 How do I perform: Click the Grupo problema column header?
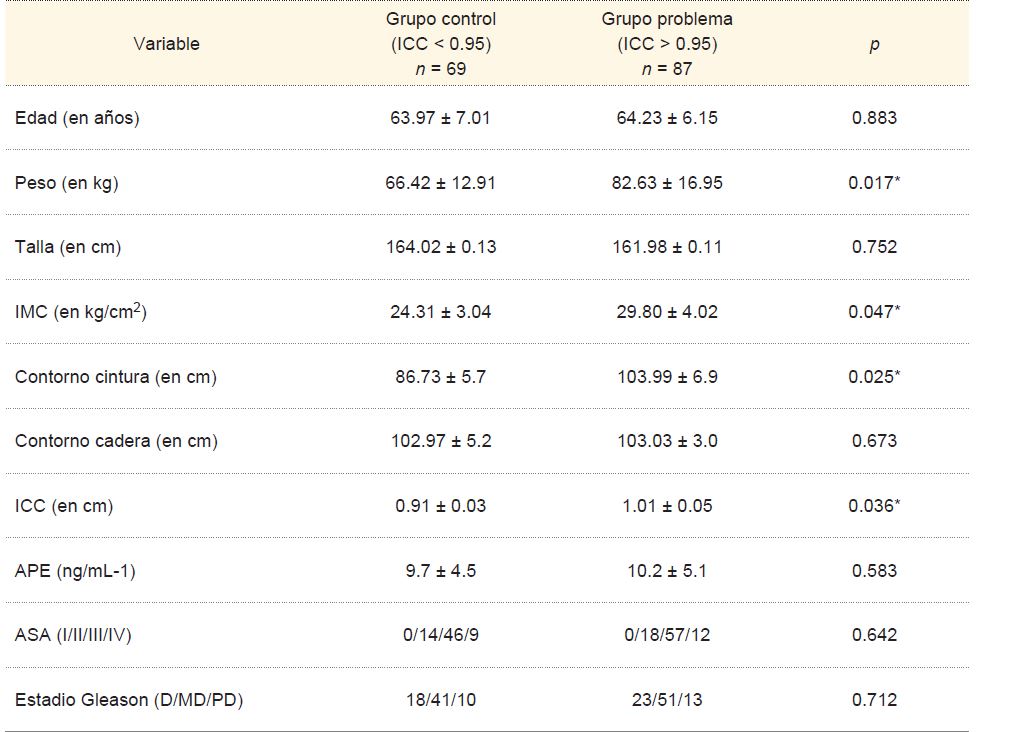tap(667, 44)
